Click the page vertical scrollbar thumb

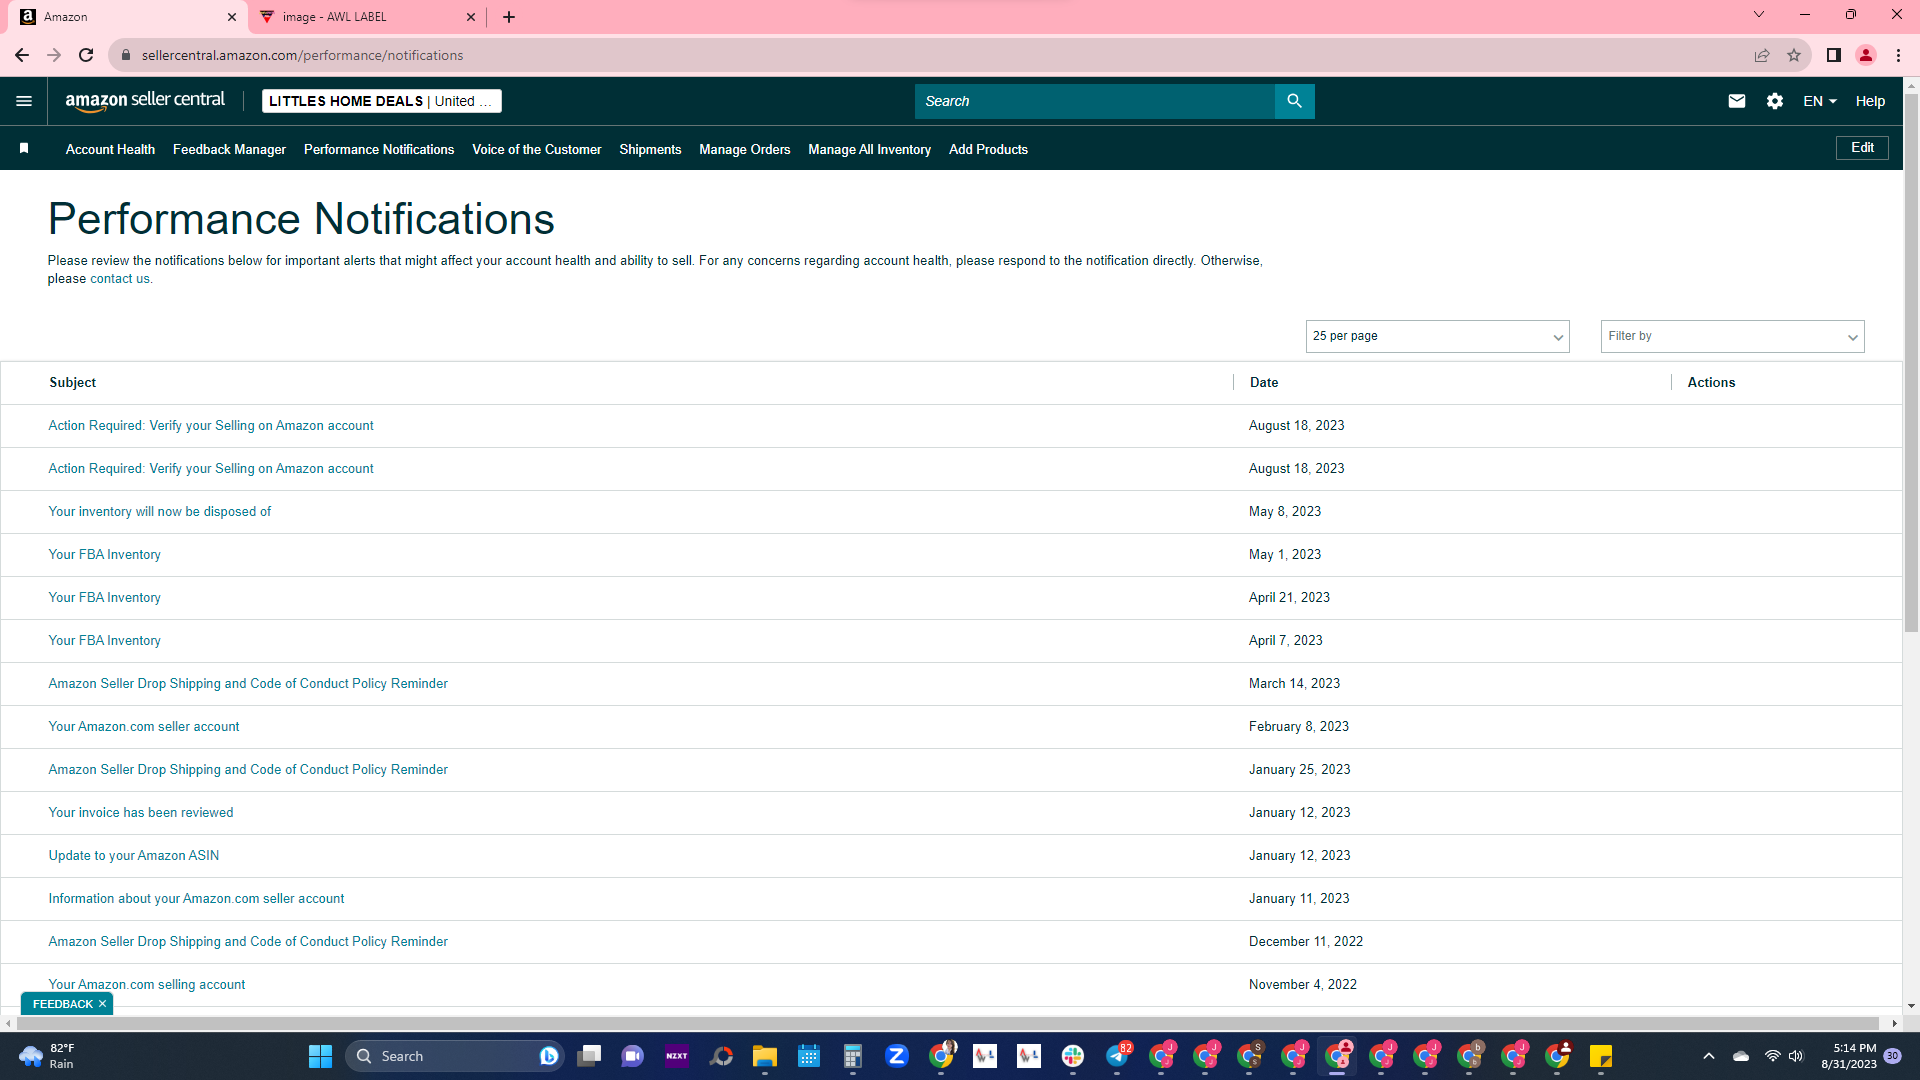click(1911, 365)
